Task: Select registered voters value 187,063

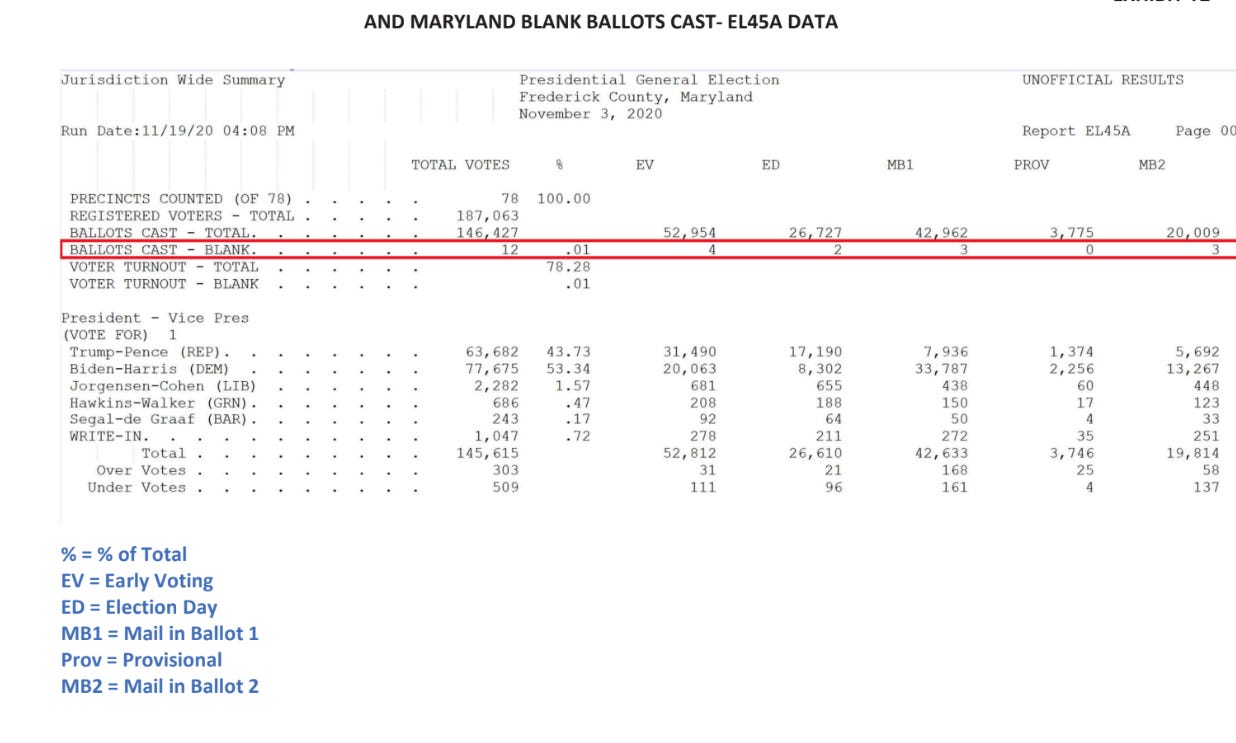Action: tap(487, 216)
